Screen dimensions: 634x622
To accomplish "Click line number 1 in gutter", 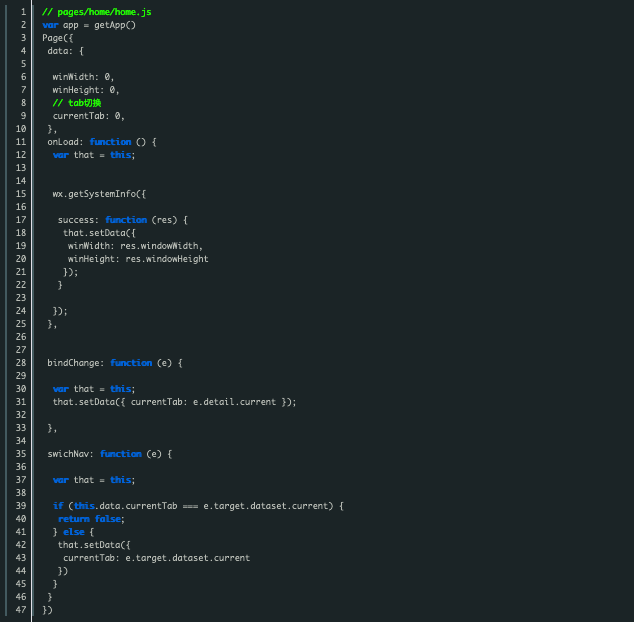I will (23, 12).
